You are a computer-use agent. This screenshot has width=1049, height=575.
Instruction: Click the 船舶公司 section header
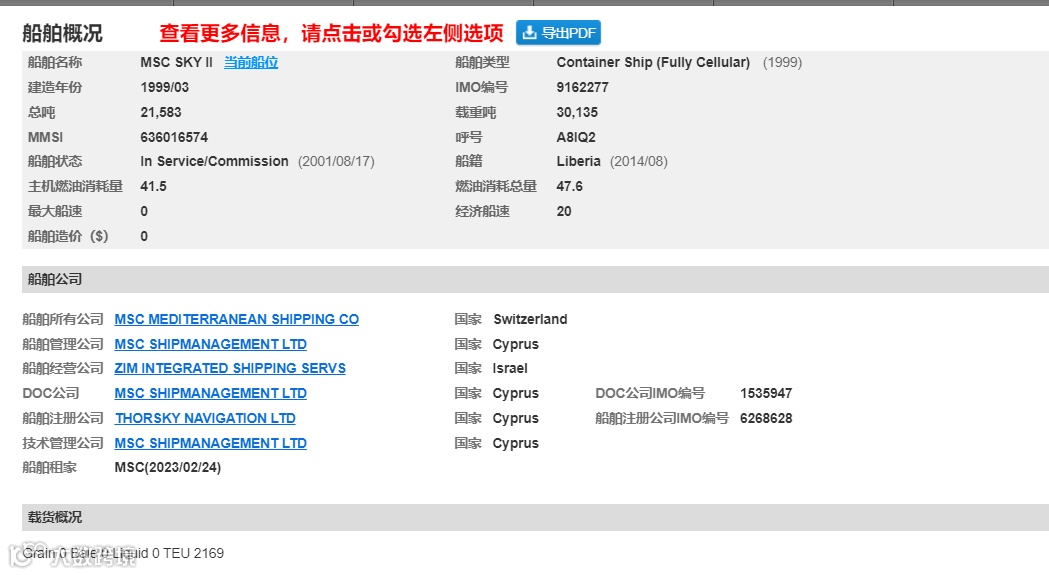[535, 279]
